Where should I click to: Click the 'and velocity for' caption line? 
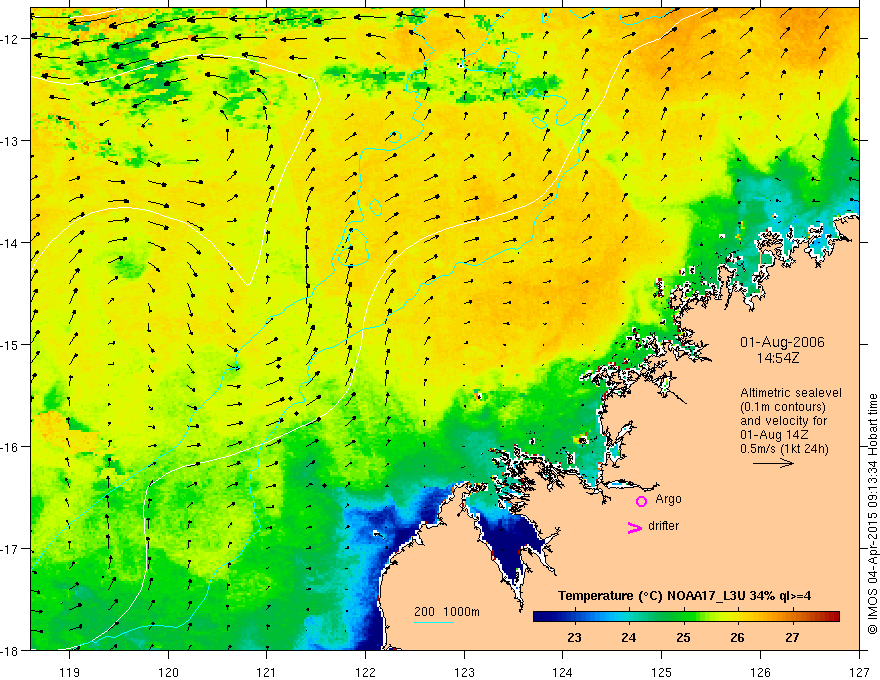[783, 421]
